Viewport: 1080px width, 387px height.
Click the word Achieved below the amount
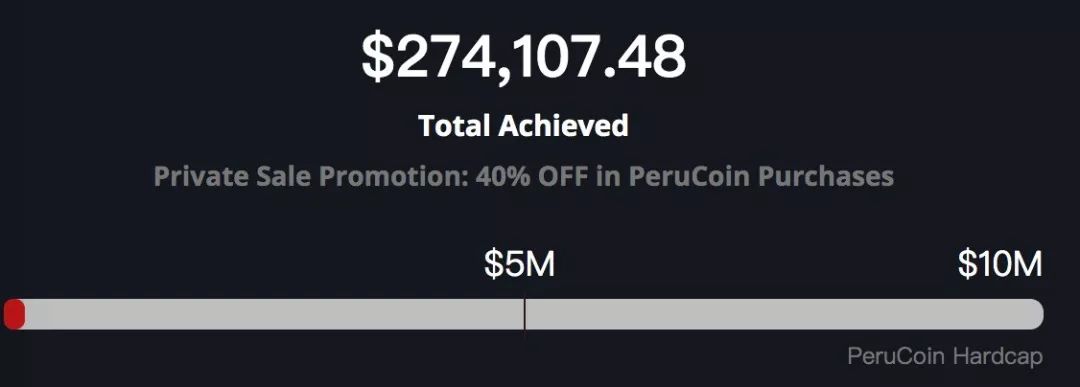pyautogui.click(x=563, y=126)
